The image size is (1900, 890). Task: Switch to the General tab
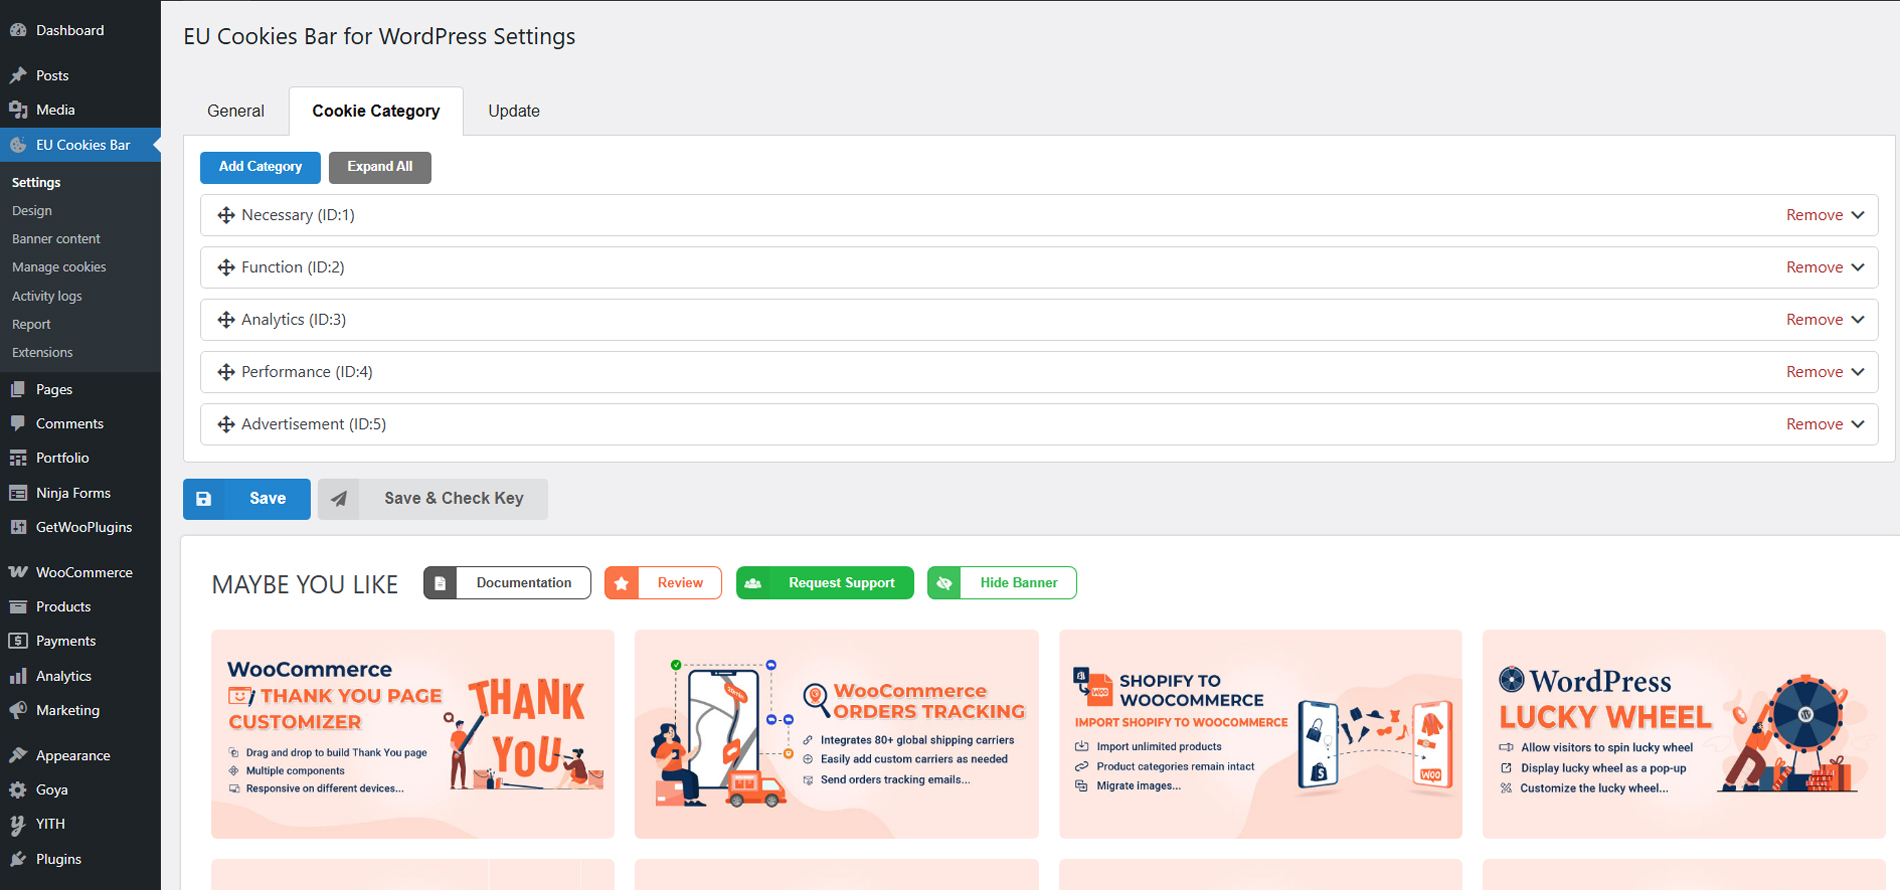point(236,111)
